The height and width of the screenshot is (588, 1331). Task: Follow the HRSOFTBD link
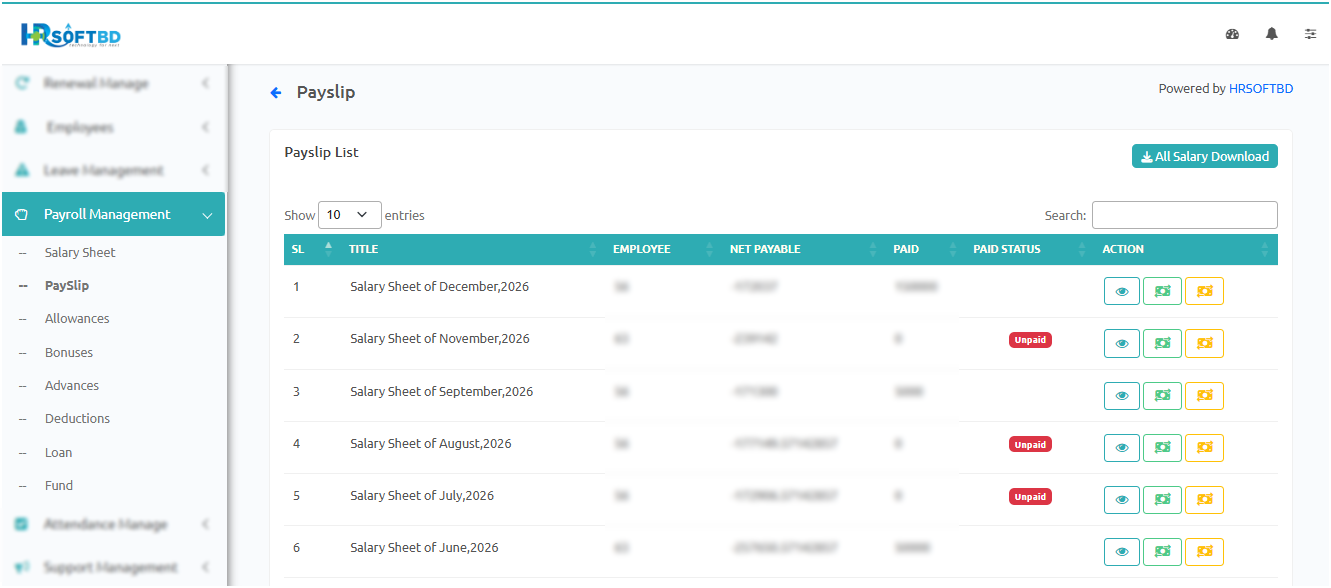coord(1260,89)
